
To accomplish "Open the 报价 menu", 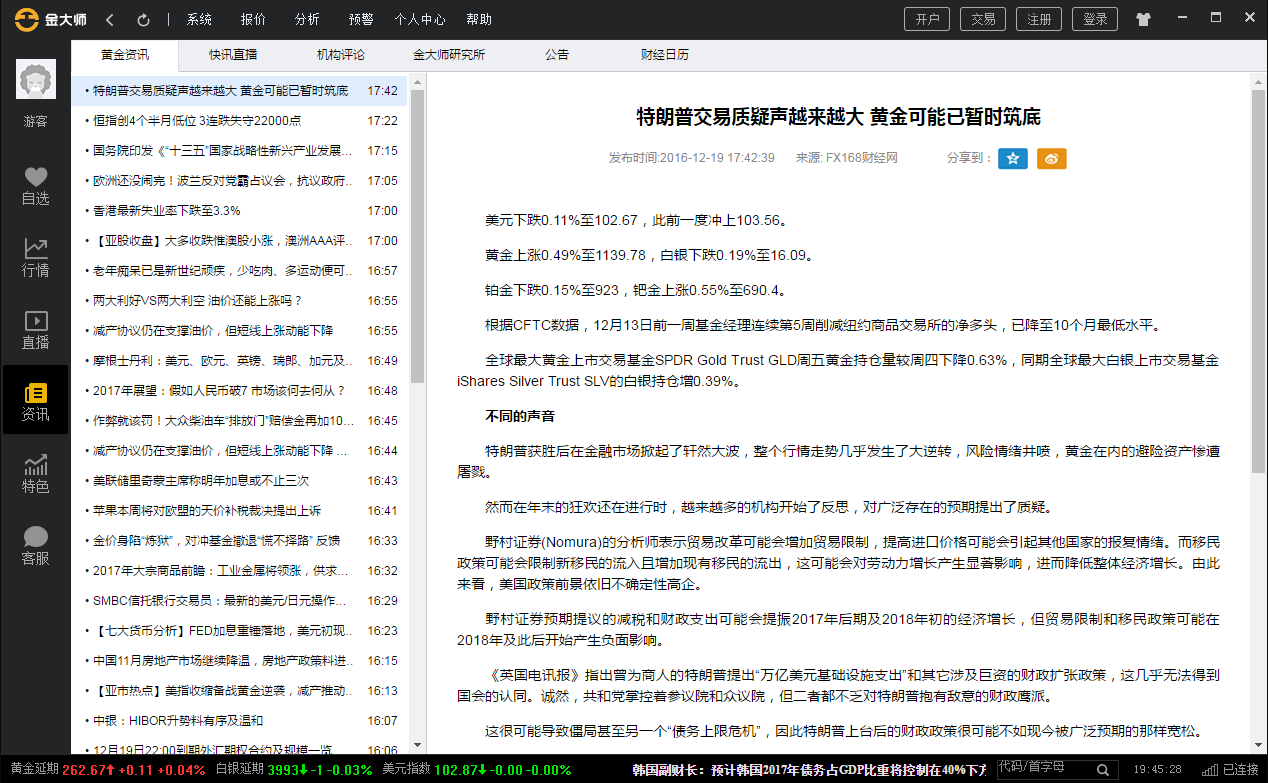I will click(x=254, y=20).
